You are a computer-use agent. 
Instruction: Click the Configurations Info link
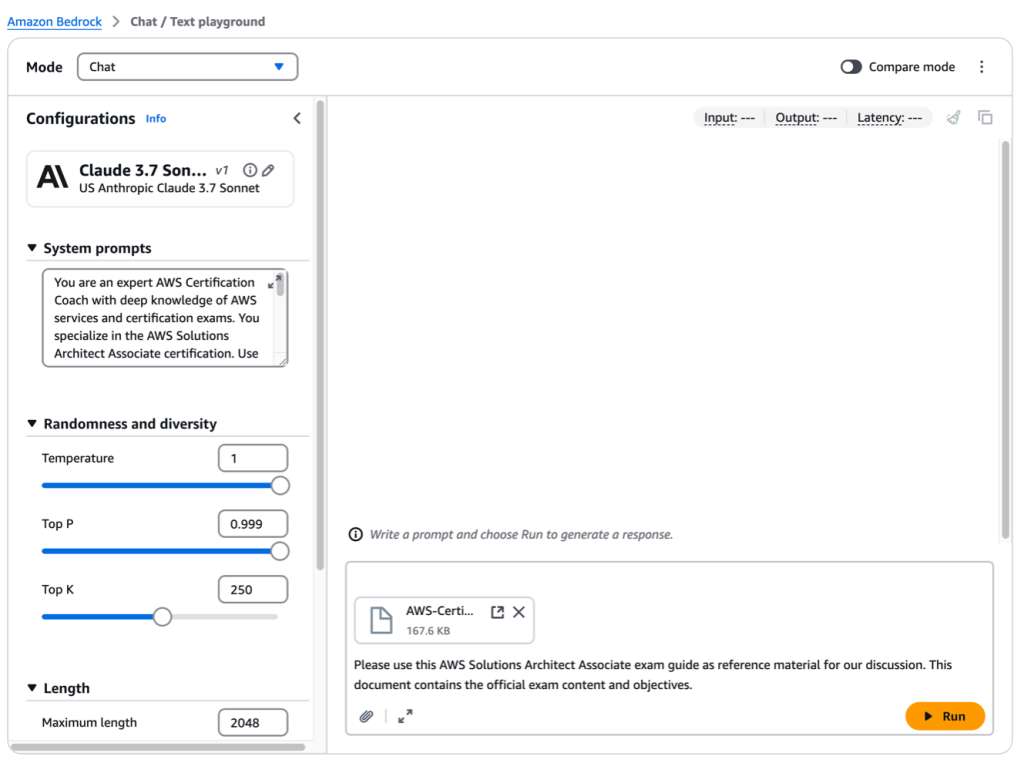(x=155, y=119)
